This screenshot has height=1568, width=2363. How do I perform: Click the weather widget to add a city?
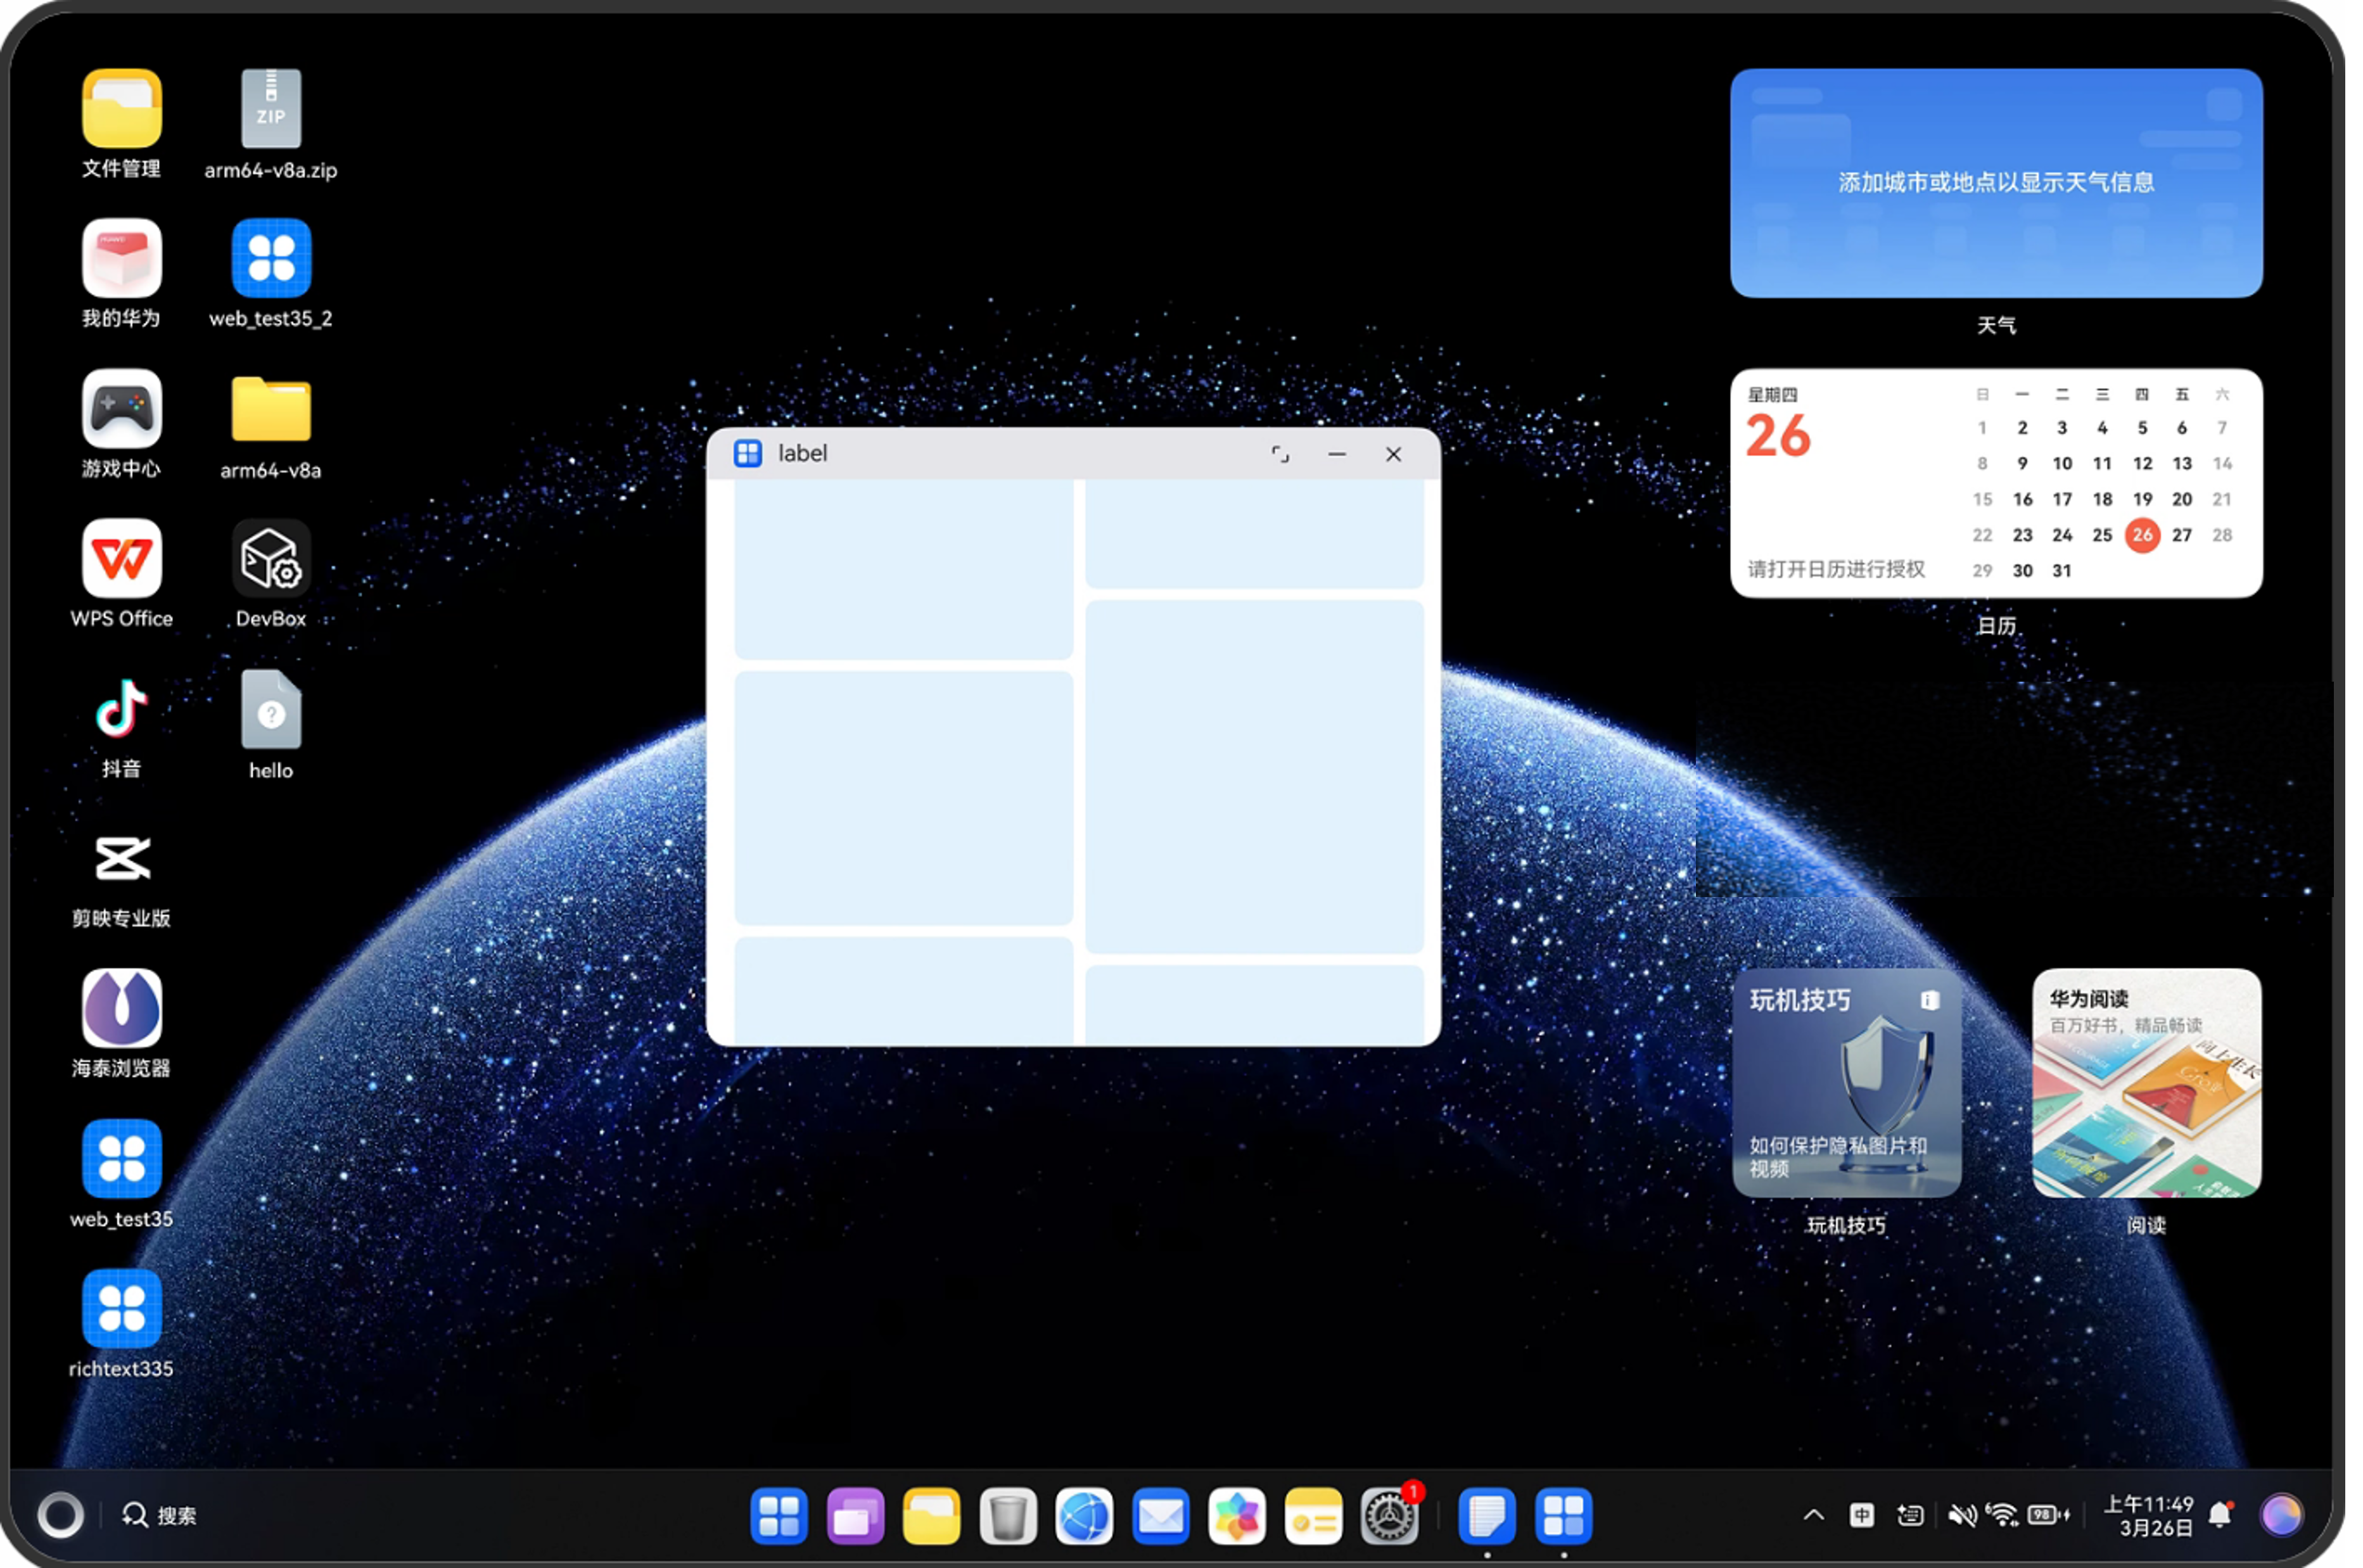click(x=1996, y=183)
